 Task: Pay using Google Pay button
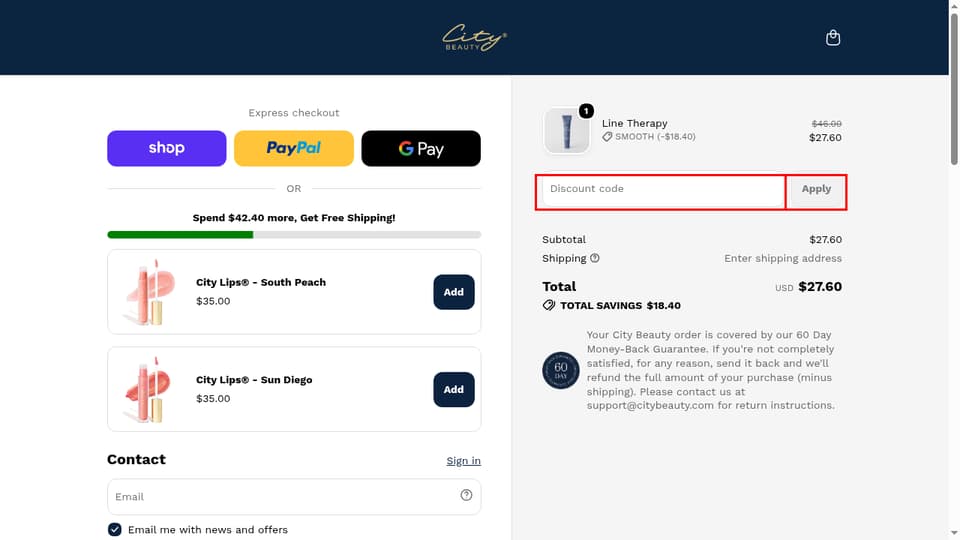[x=421, y=148]
